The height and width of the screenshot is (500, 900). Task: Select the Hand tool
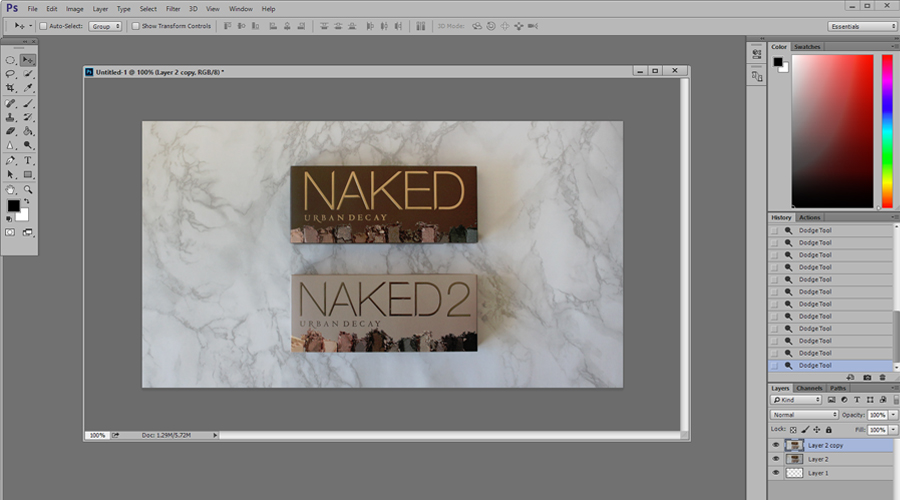[11, 189]
